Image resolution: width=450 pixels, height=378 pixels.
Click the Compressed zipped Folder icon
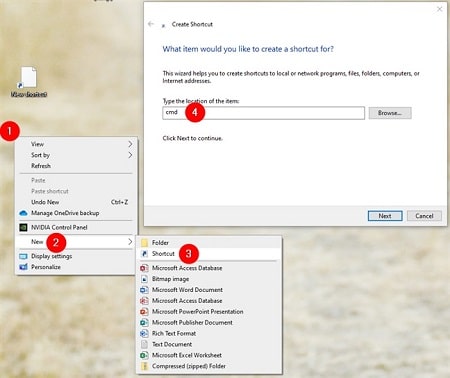pos(144,366)
